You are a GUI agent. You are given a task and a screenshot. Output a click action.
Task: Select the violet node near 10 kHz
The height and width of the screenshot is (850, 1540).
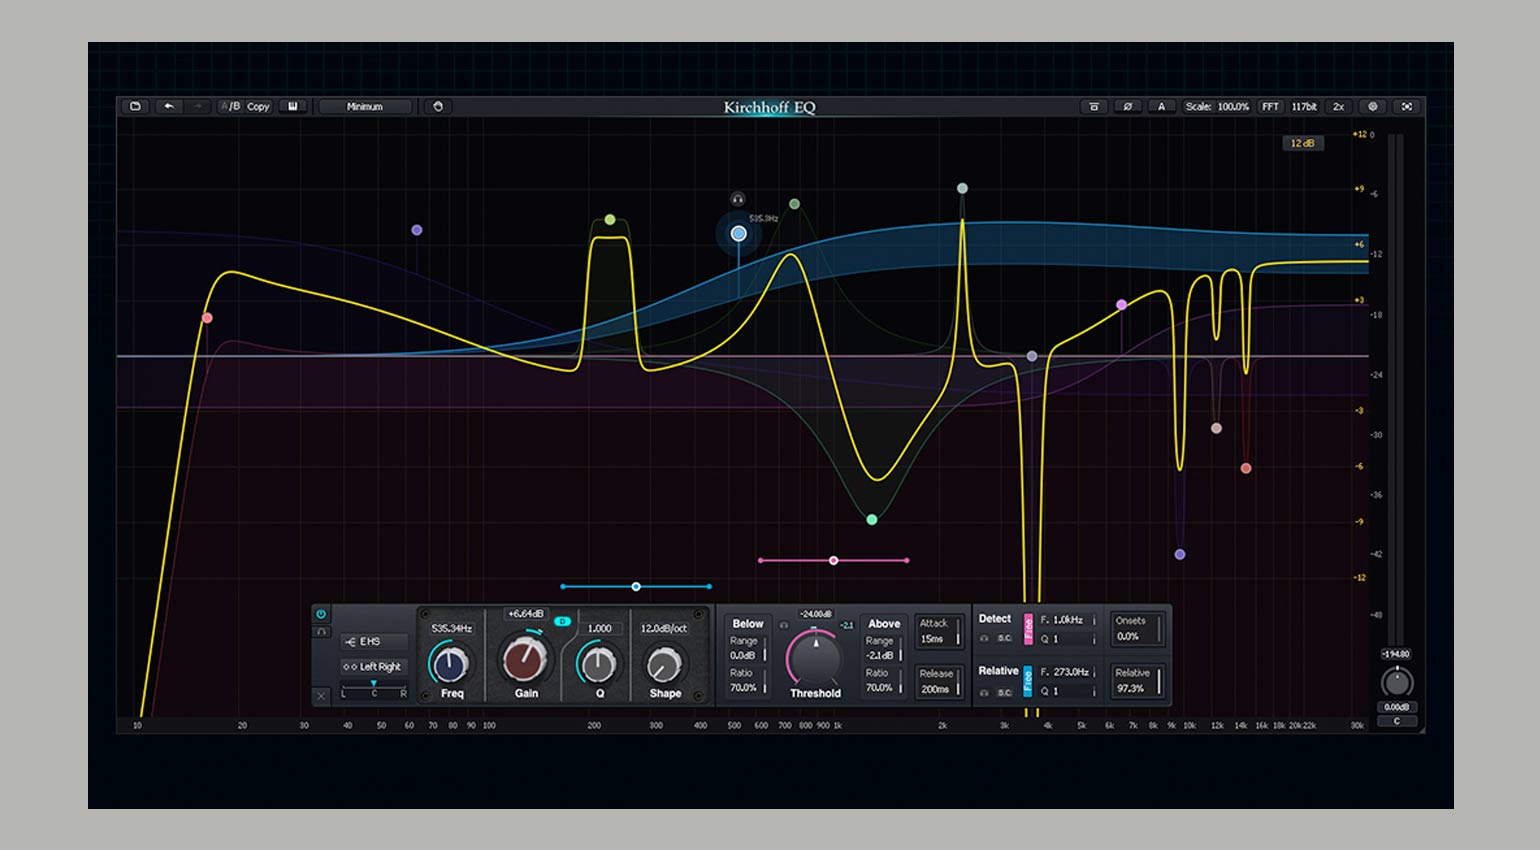click(1180, 554)
